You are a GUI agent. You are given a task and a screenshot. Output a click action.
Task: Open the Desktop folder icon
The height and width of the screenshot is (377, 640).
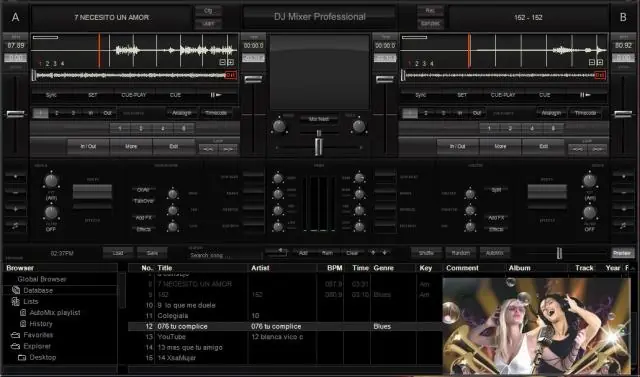pos(22,357)
